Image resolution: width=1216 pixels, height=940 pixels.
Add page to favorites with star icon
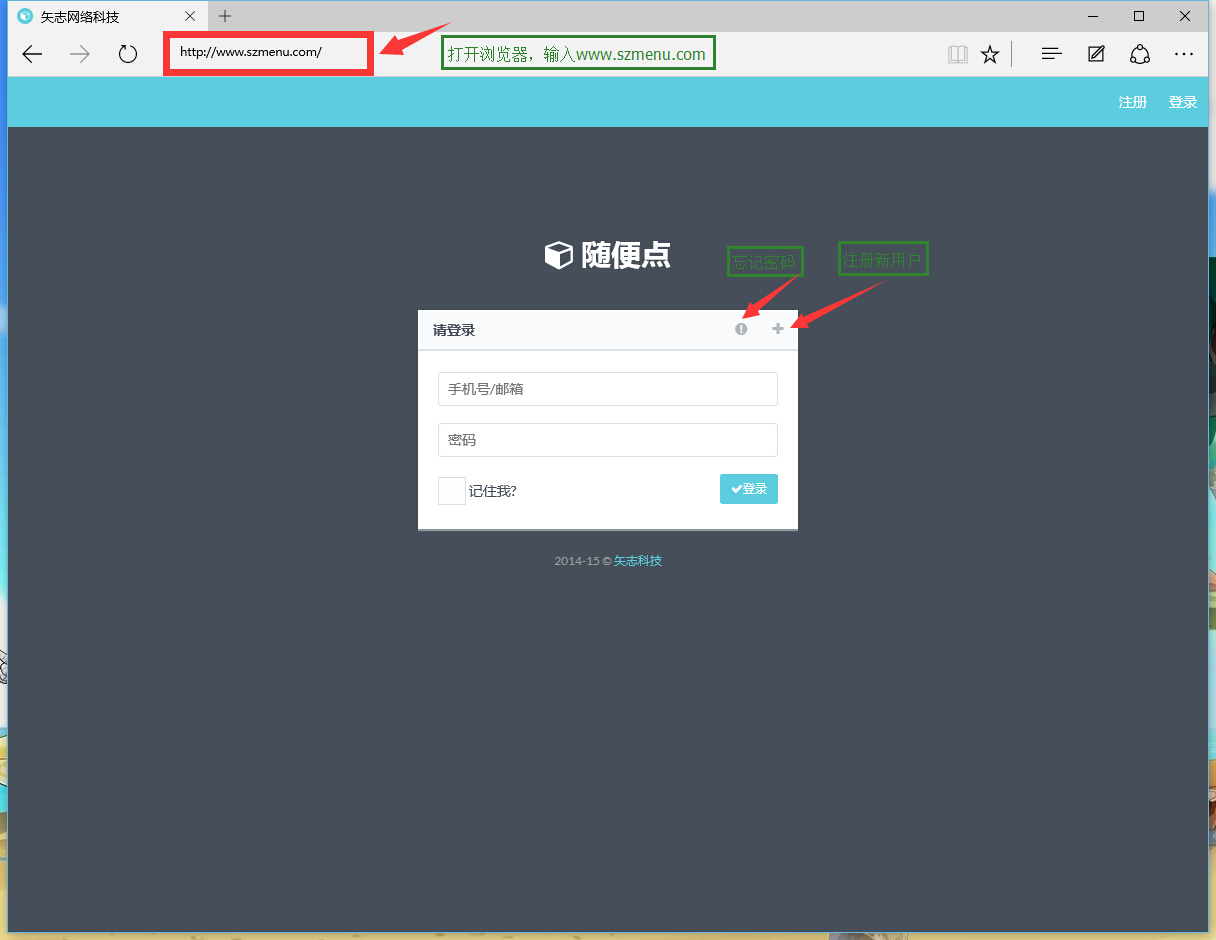pos(990,54)
